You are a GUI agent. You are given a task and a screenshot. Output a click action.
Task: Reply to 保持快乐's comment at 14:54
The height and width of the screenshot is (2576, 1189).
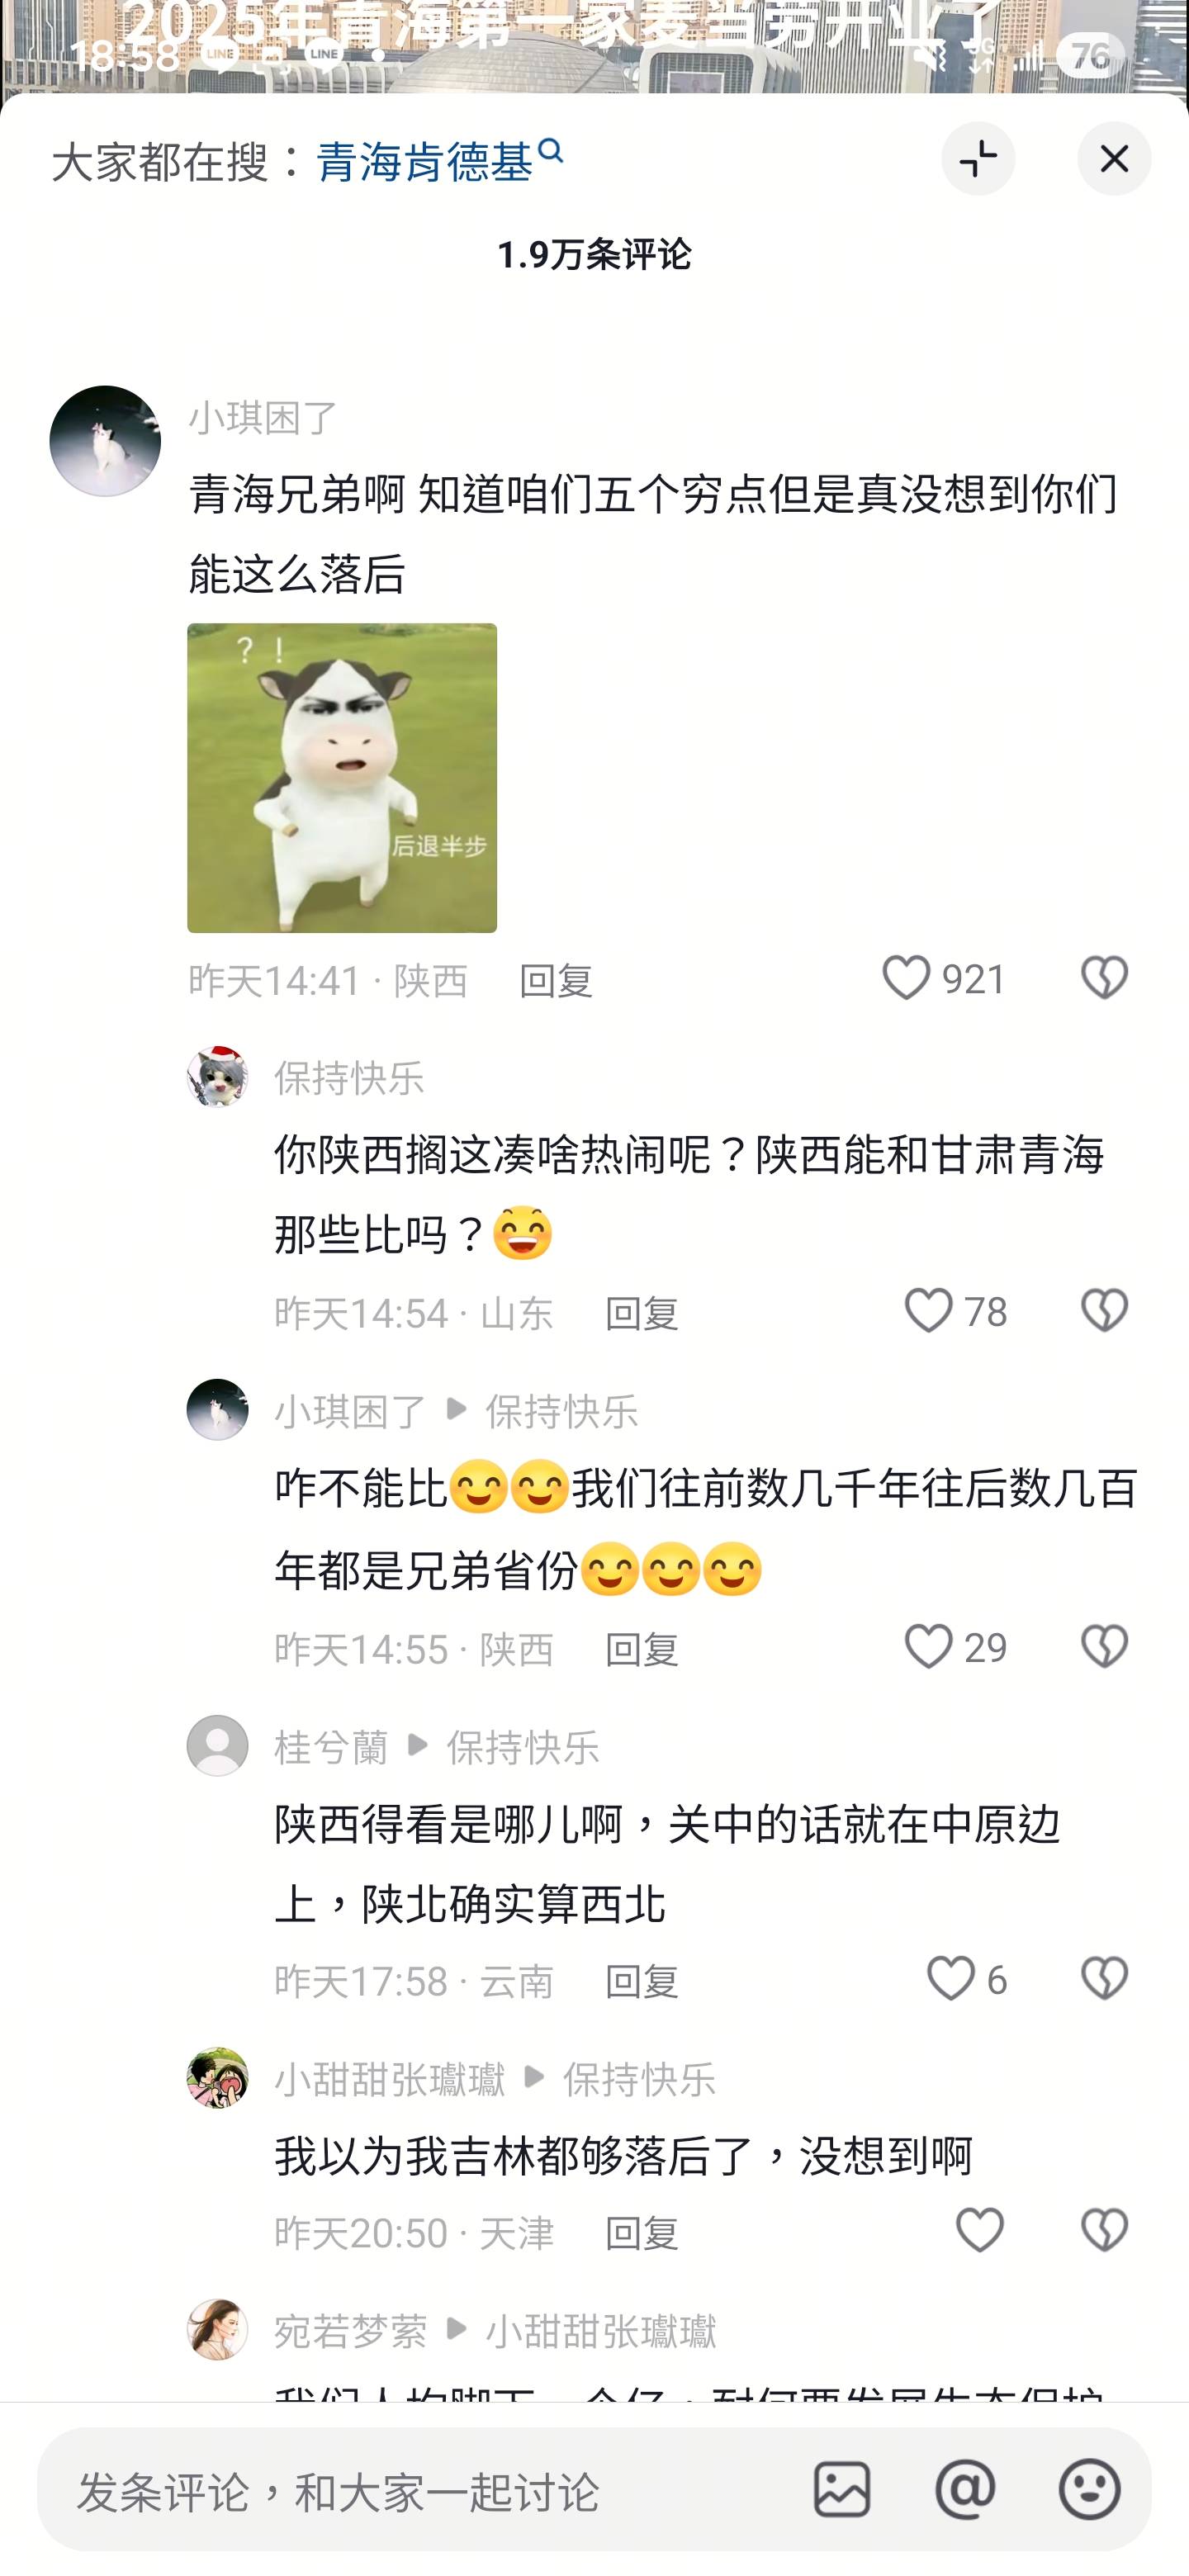pyautogui.click(x=642, y=1313)
